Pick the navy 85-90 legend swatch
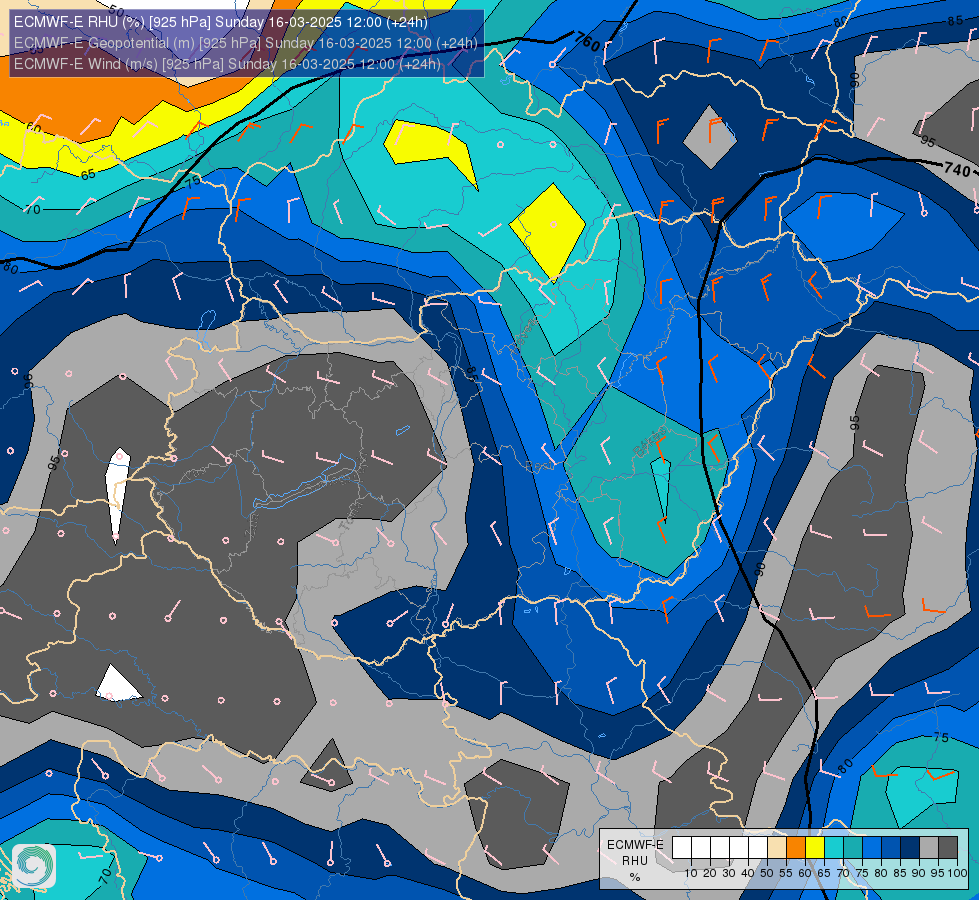The height and width of the screenshot is (900, 979). tap(910, 848)
